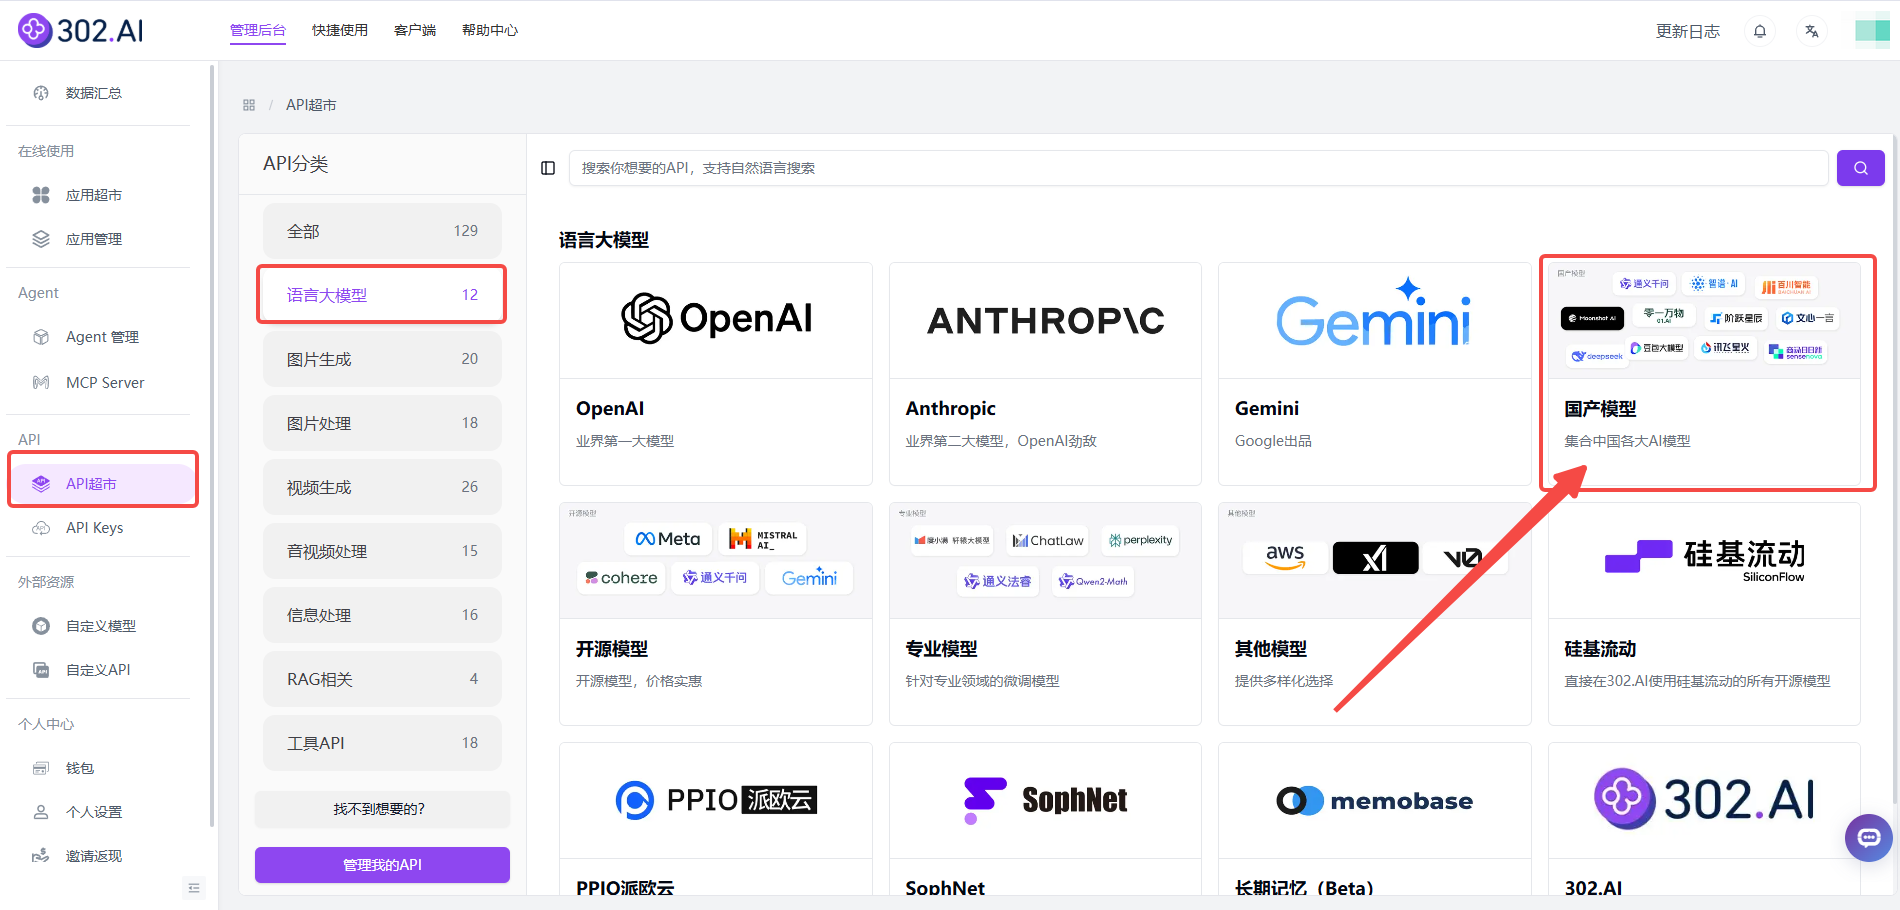The width and height of the screenshot is (1900, 910).
Task: Open 快捷使用 menu
Action: click(340, 30)
